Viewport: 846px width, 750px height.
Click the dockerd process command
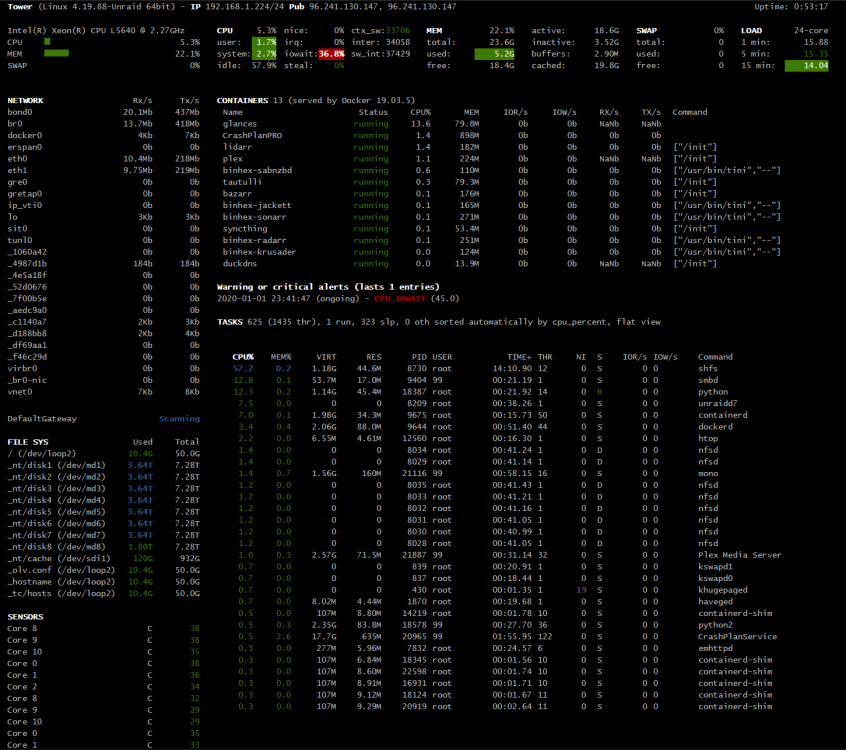click(x=715, y=427)
